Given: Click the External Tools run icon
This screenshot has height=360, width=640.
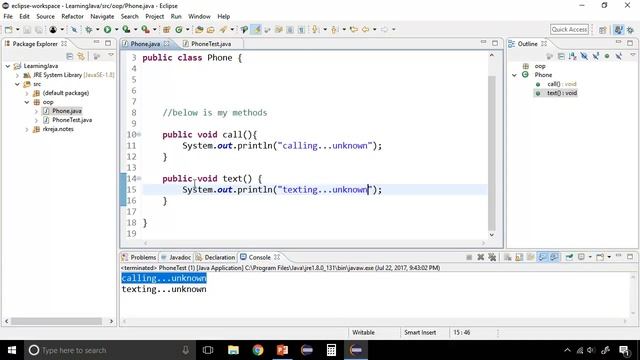Looking at the screenshot, I should pyautogui.click(x=145, y=29).
